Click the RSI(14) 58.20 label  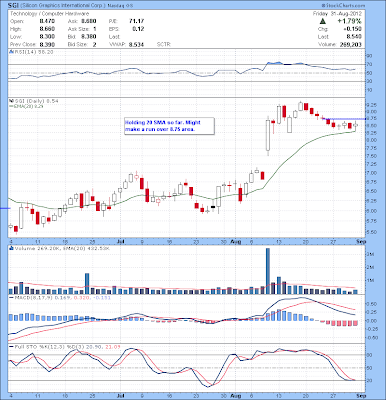pyautogui.click(x=33, y=52)
